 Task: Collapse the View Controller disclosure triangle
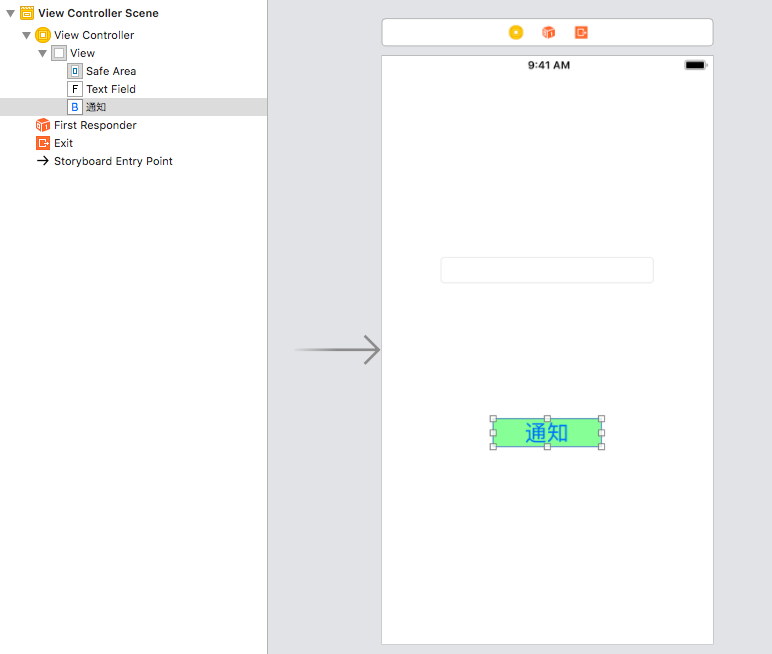point(27,35)
